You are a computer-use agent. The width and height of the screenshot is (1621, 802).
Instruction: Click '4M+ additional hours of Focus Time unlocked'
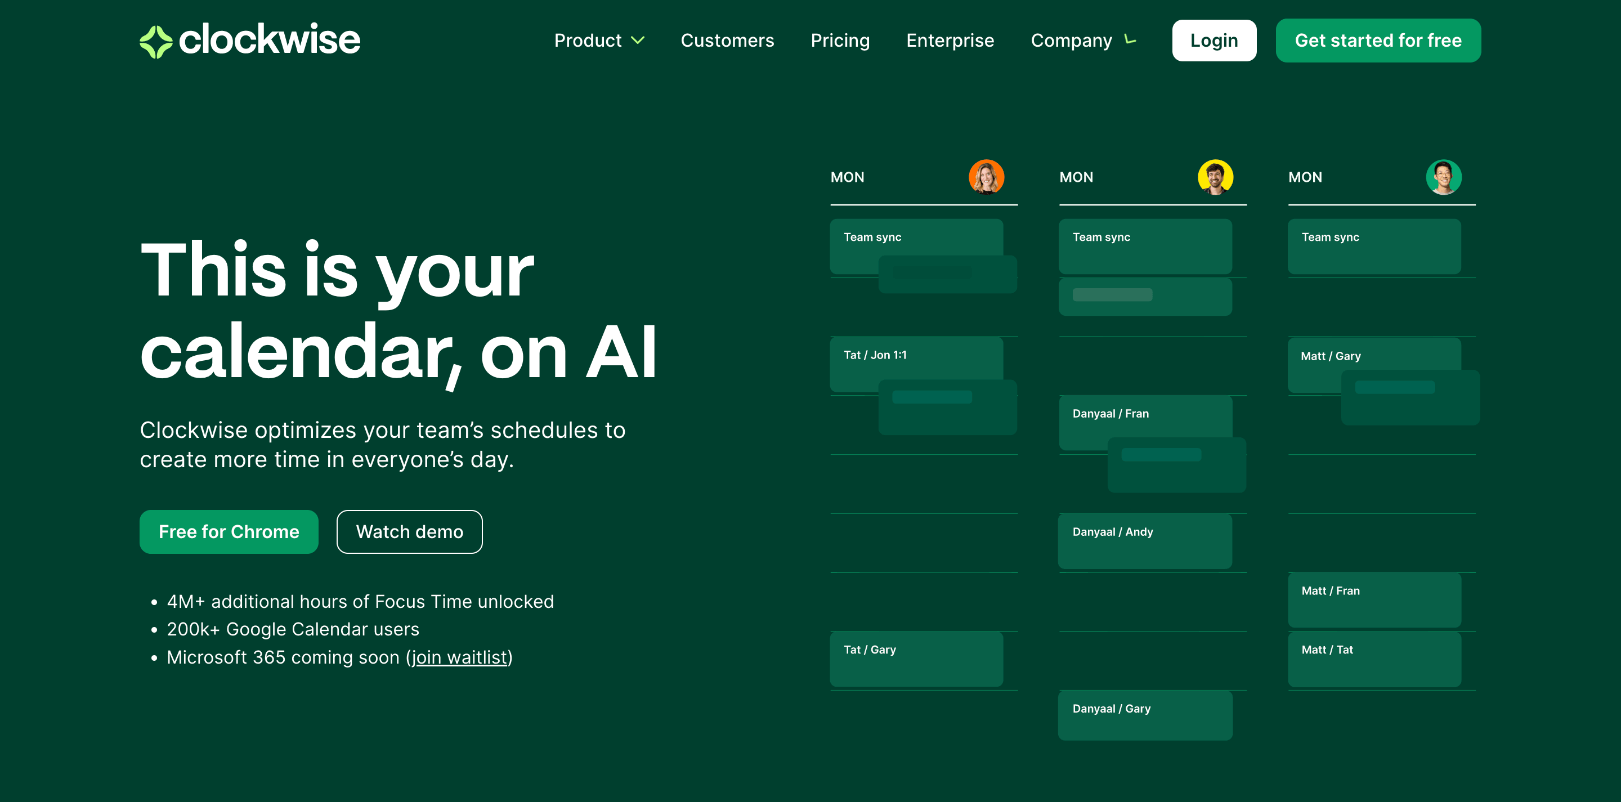pyautogui.click(x=360, y=602)
